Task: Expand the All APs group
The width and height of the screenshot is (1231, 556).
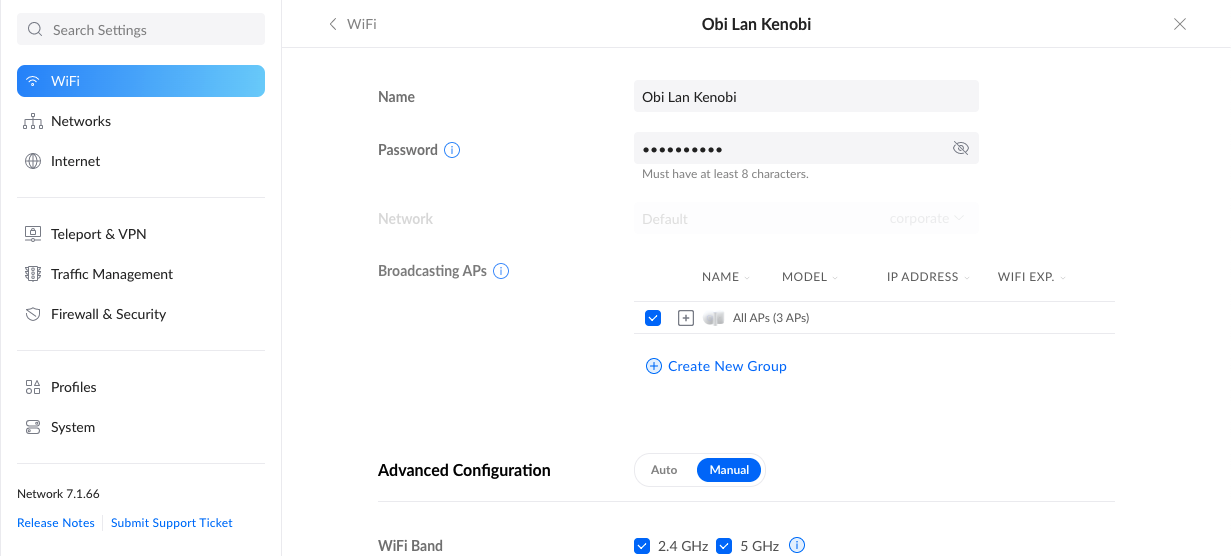Action: tap(686, 318)
